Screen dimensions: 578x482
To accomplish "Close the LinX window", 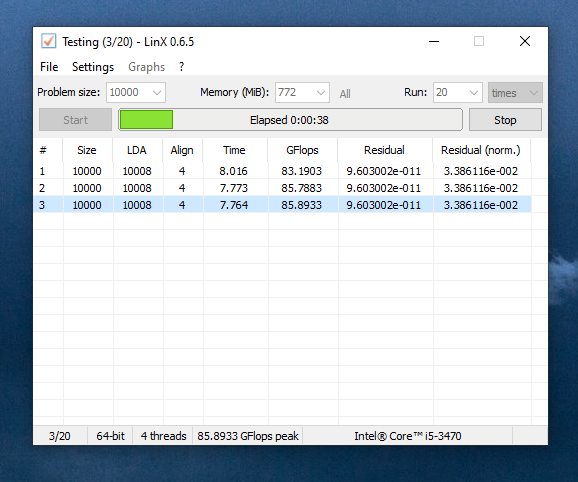I will click(525, 41).
